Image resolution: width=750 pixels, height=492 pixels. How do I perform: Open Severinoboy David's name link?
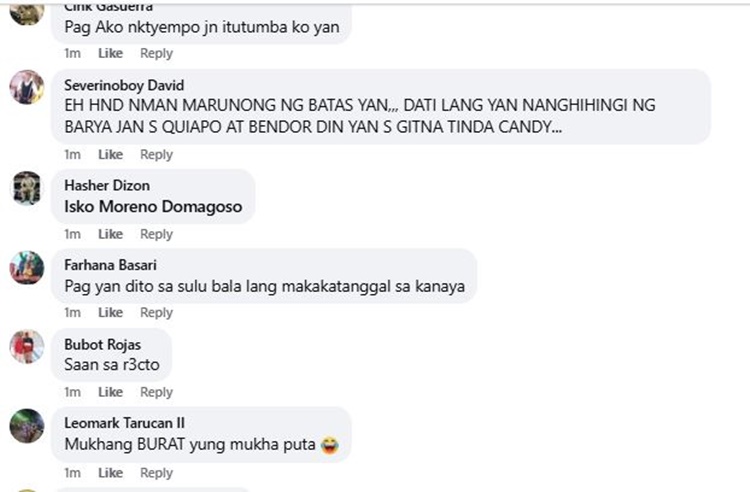[124, 85]
